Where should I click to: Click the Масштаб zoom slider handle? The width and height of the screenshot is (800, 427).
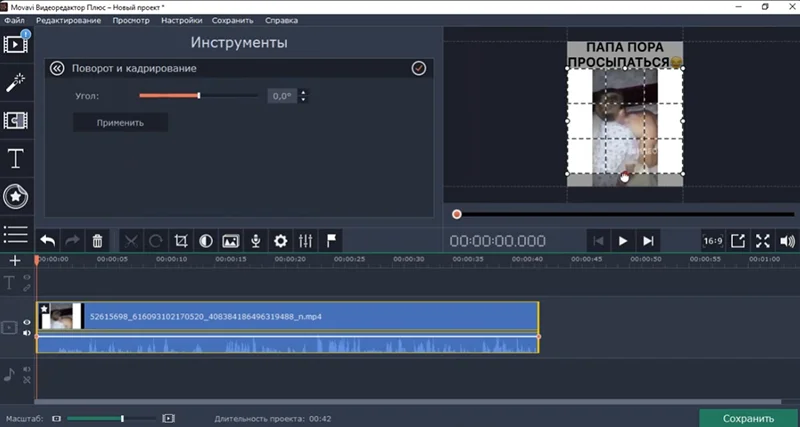(122, 419)
